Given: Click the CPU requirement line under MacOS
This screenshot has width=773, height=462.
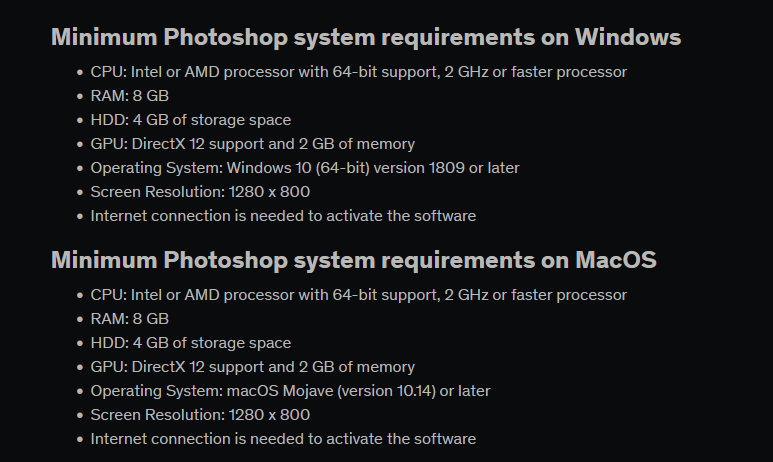Looking at the screenshot, I should point(358,295).
